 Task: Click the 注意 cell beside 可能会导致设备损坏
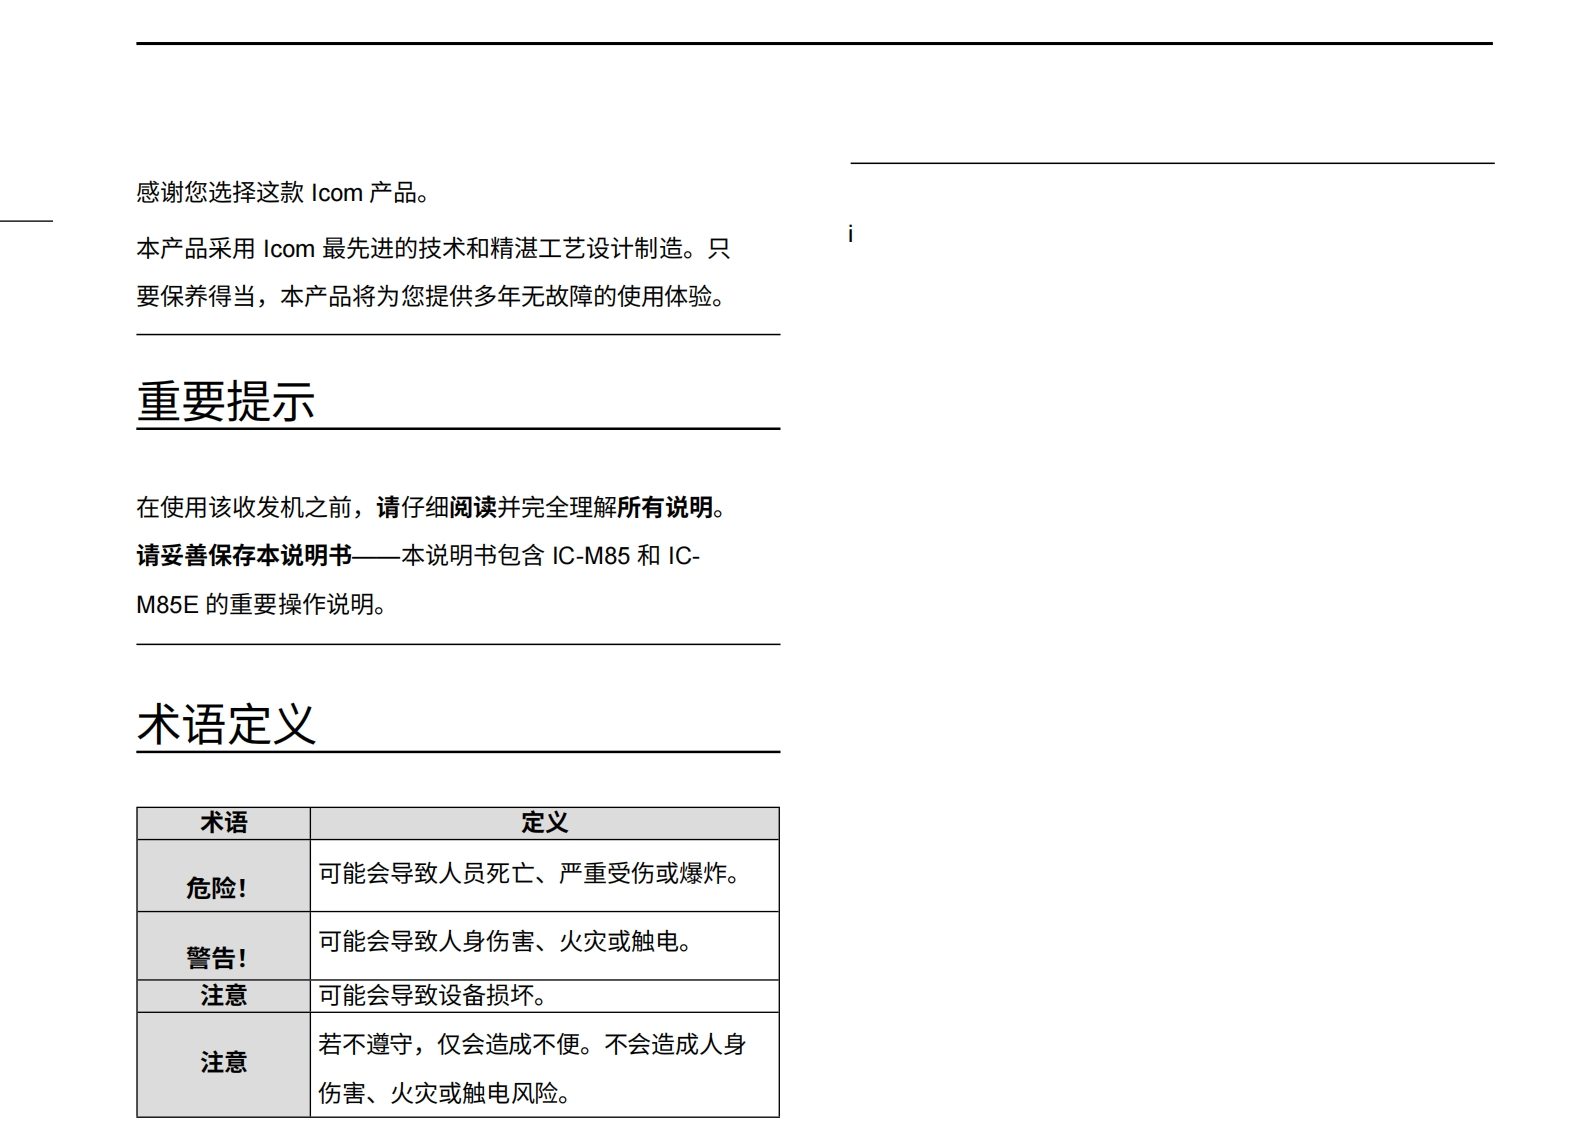pos(223,995)
